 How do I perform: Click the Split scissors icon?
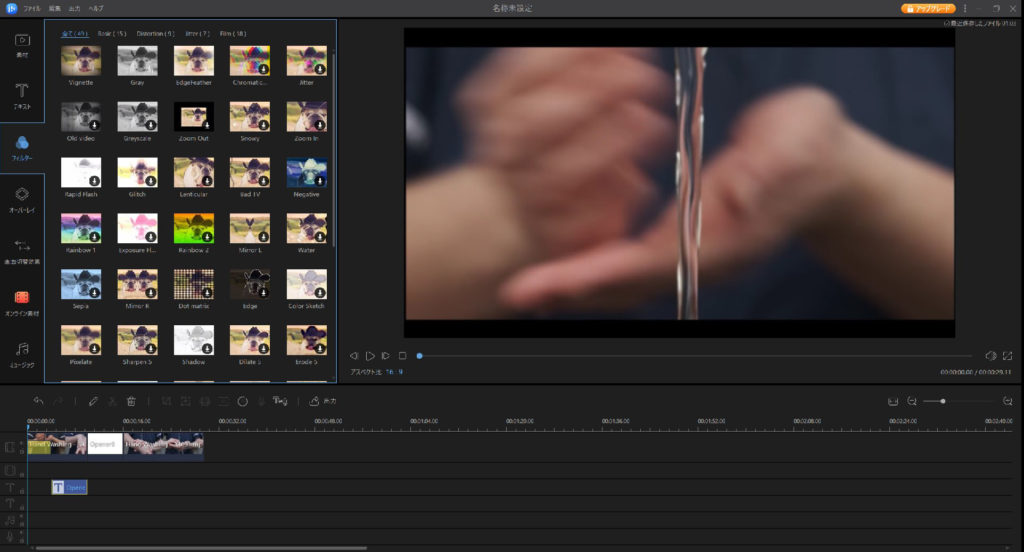[x=112, y=401]
